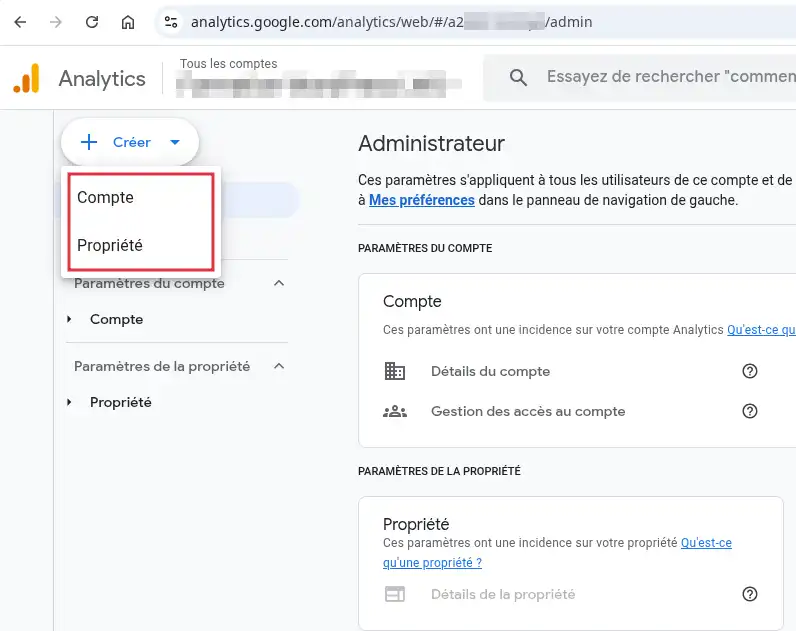
Task: Click the Administrateur page heading
Action: pyautogui.click(x=432, y=144)
